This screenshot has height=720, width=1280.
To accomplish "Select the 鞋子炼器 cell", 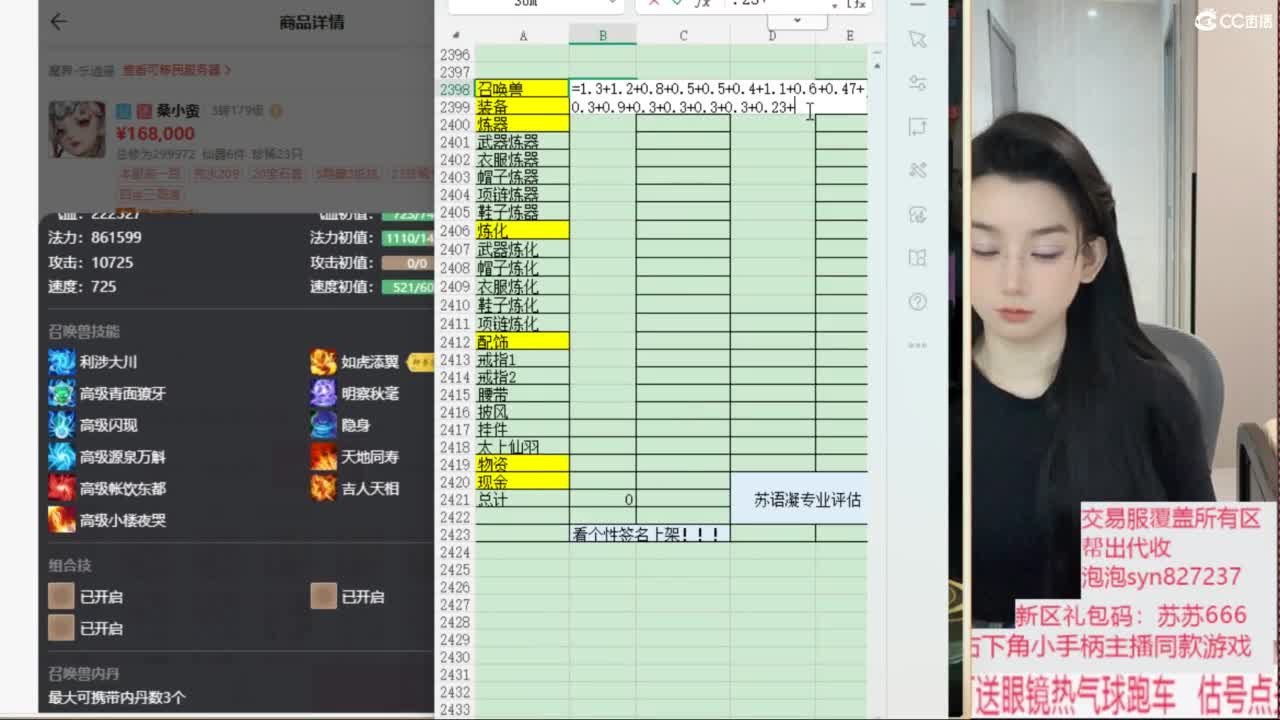I will (x=522, y=212).
